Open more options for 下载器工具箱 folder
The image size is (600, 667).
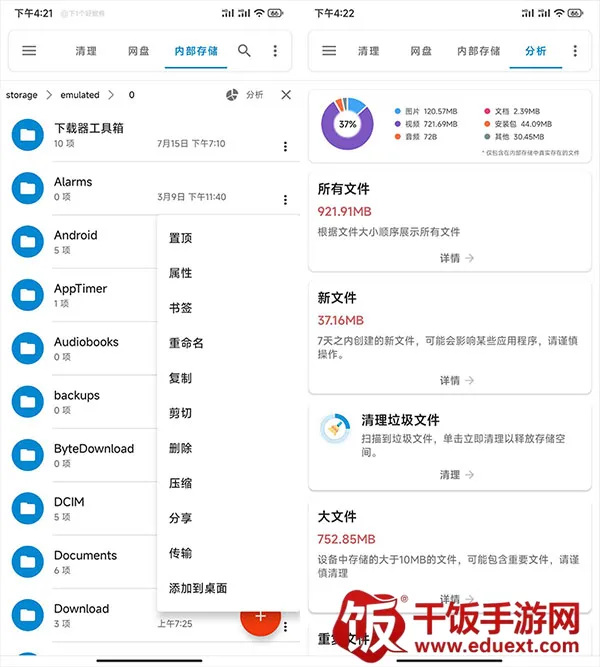click(x=285, y=147)
